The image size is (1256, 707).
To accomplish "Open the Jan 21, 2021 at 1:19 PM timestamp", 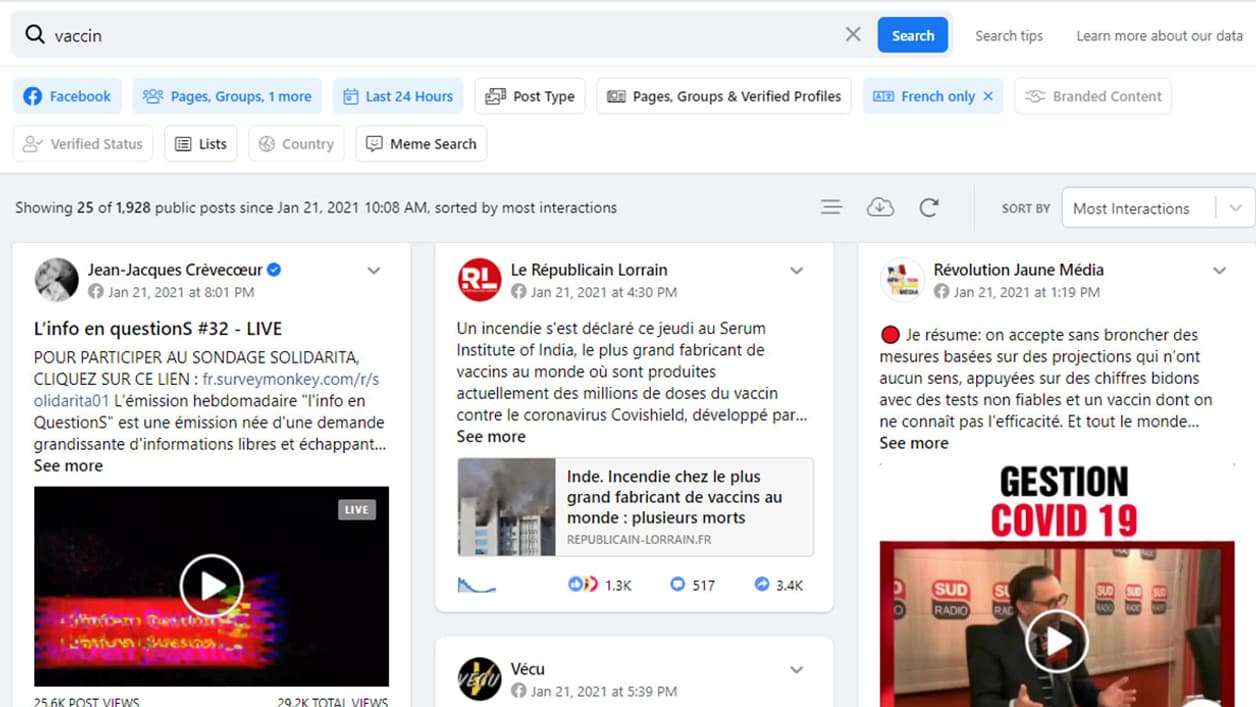I will tap(1027, 292).
